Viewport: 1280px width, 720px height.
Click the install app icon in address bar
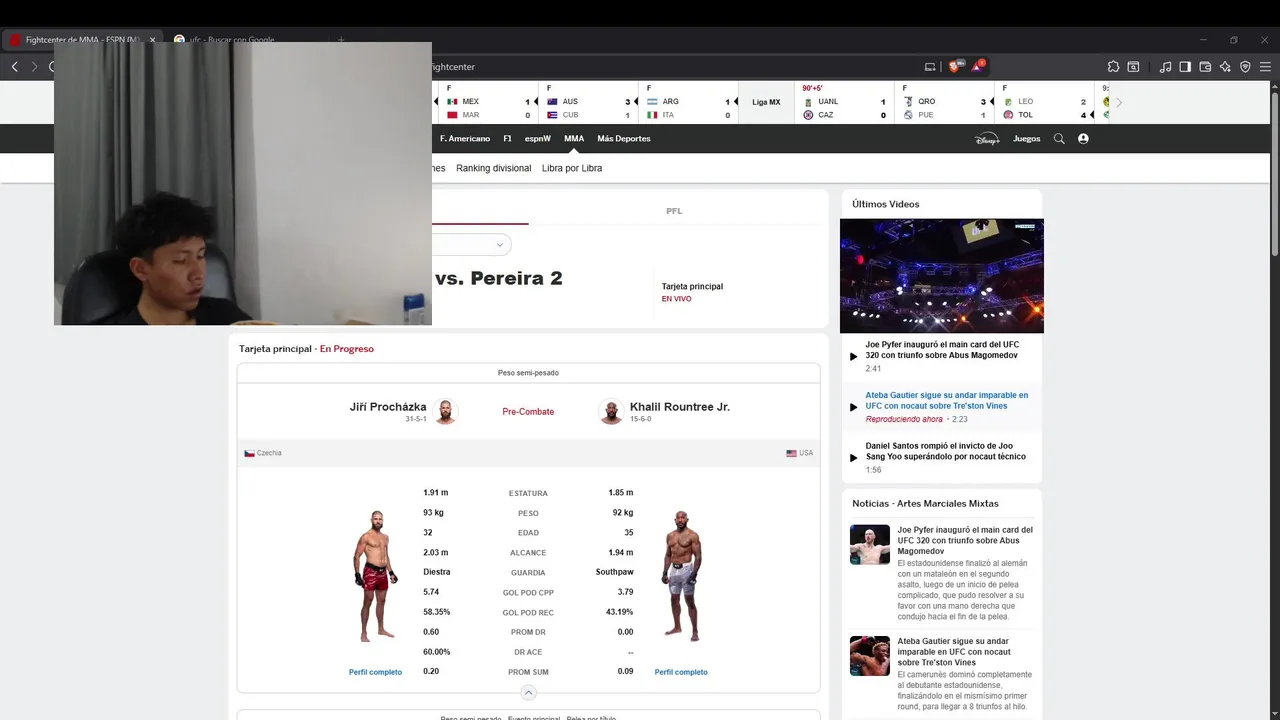pyautogui.click(x=930, y=67)
